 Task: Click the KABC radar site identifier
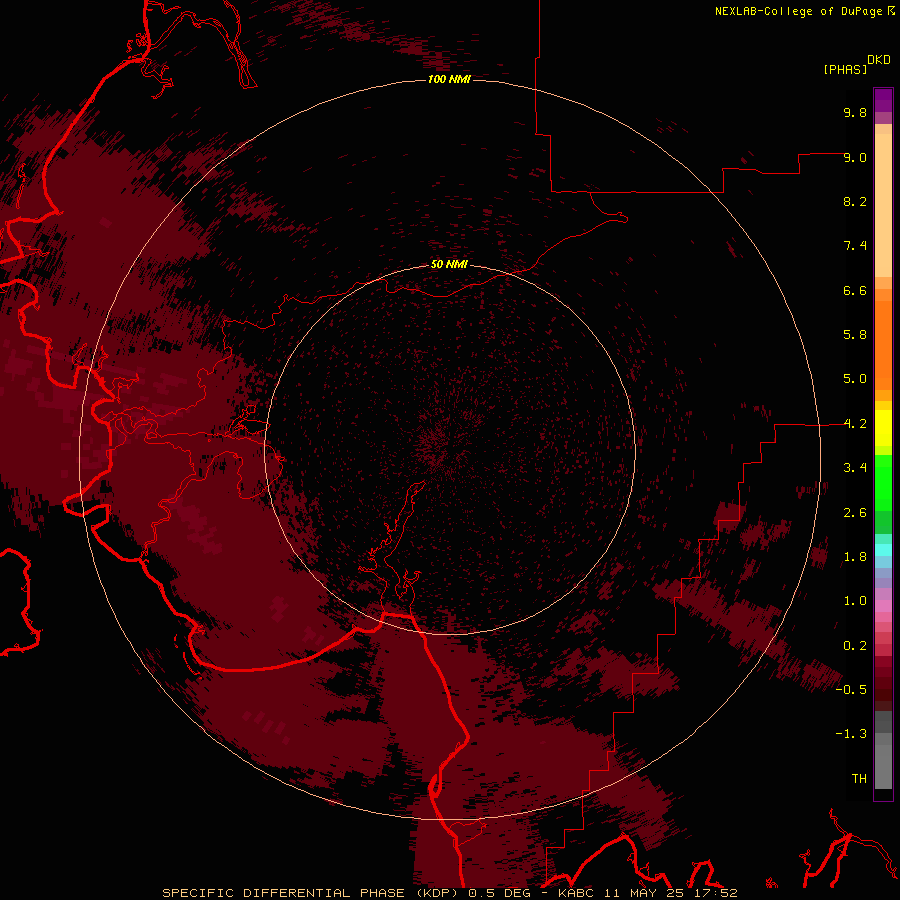point(577,893)
